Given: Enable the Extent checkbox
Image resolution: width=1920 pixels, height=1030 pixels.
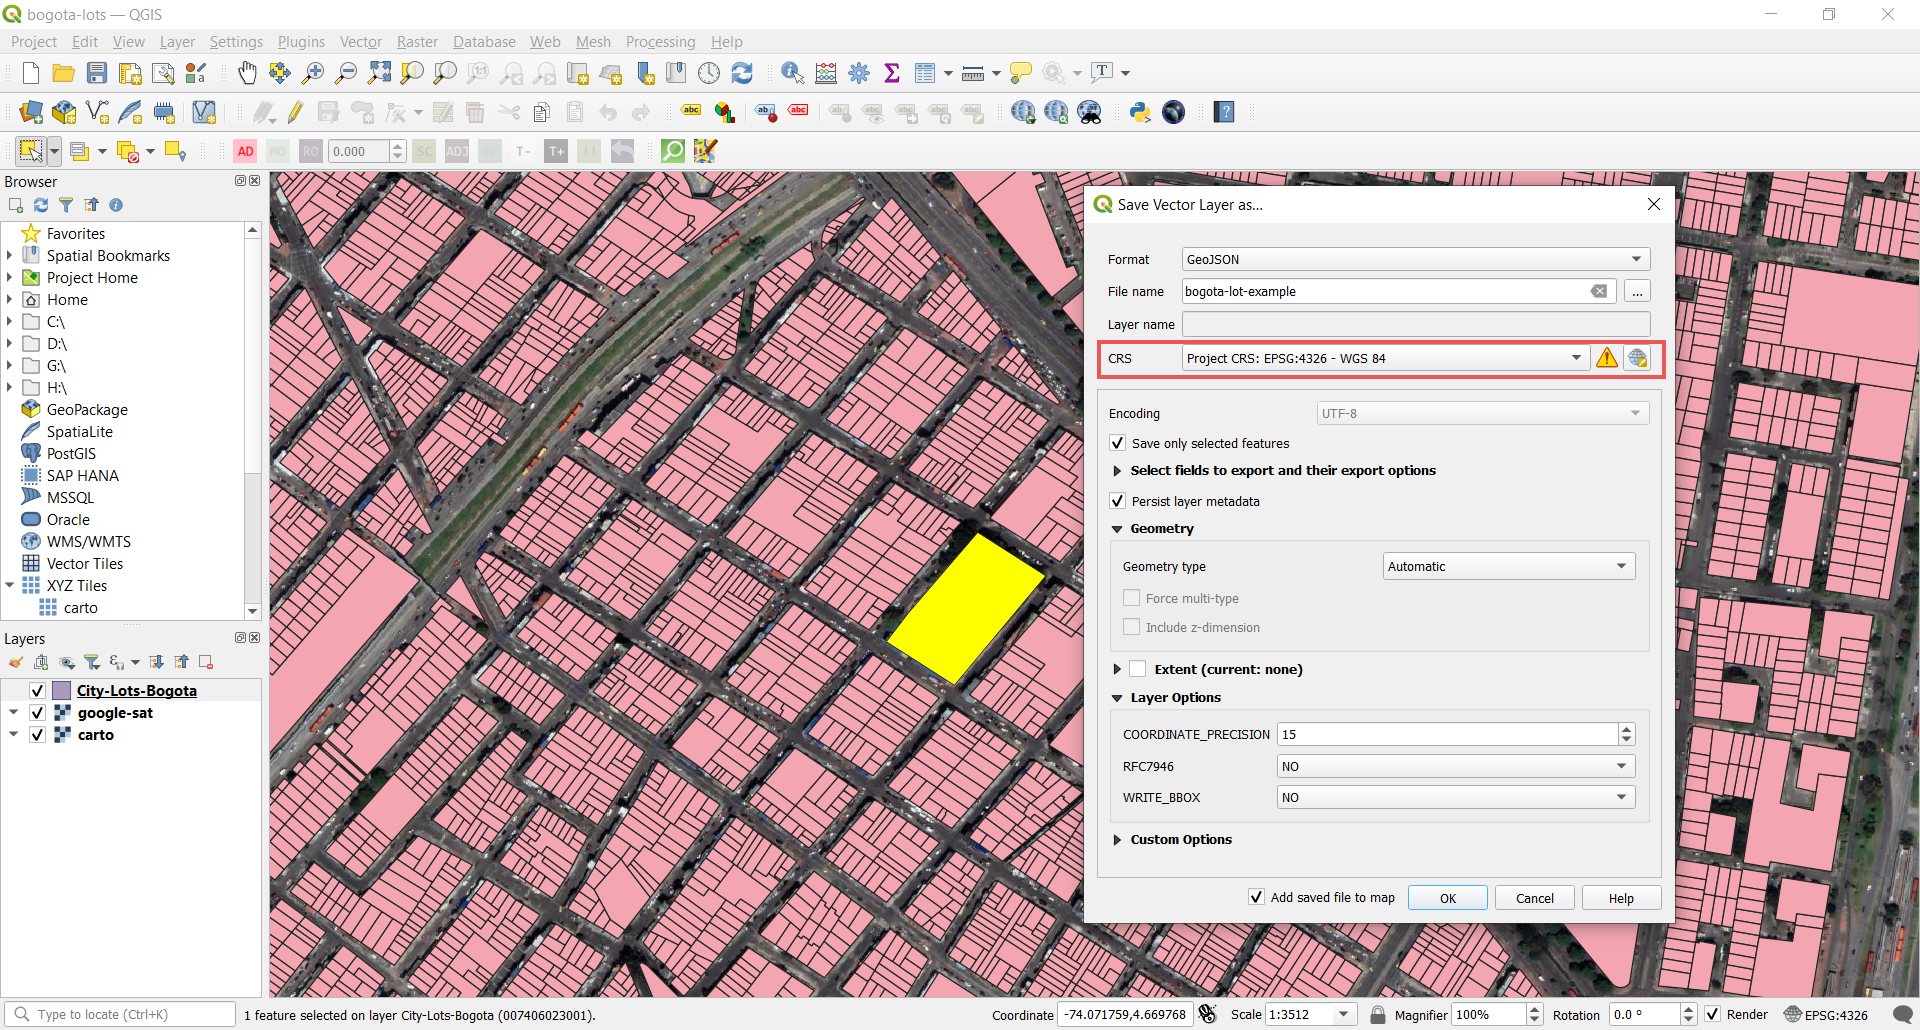Looking at the screenshot, I should 1138,669.
